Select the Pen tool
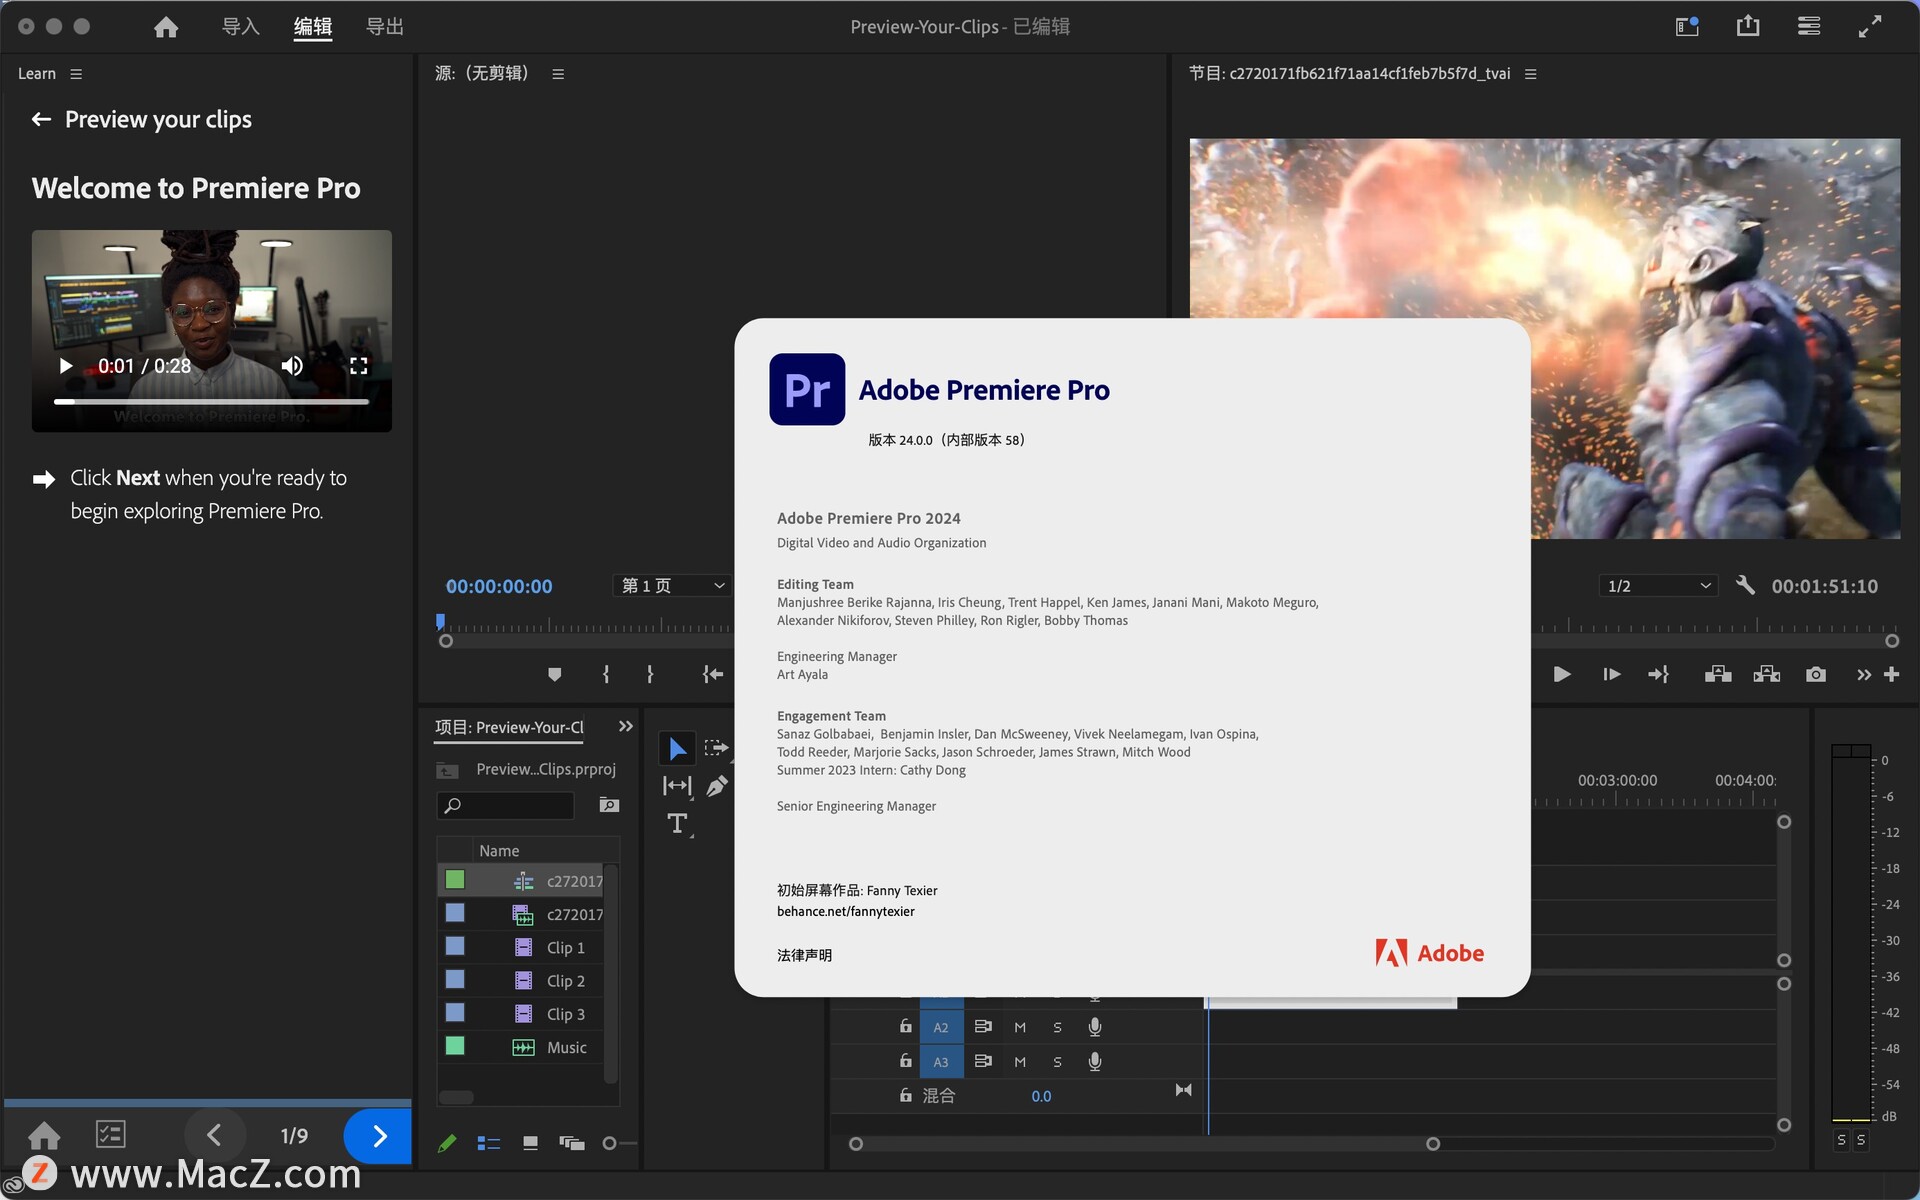This screenshot has height=1200, width=1920. point(716,786)
